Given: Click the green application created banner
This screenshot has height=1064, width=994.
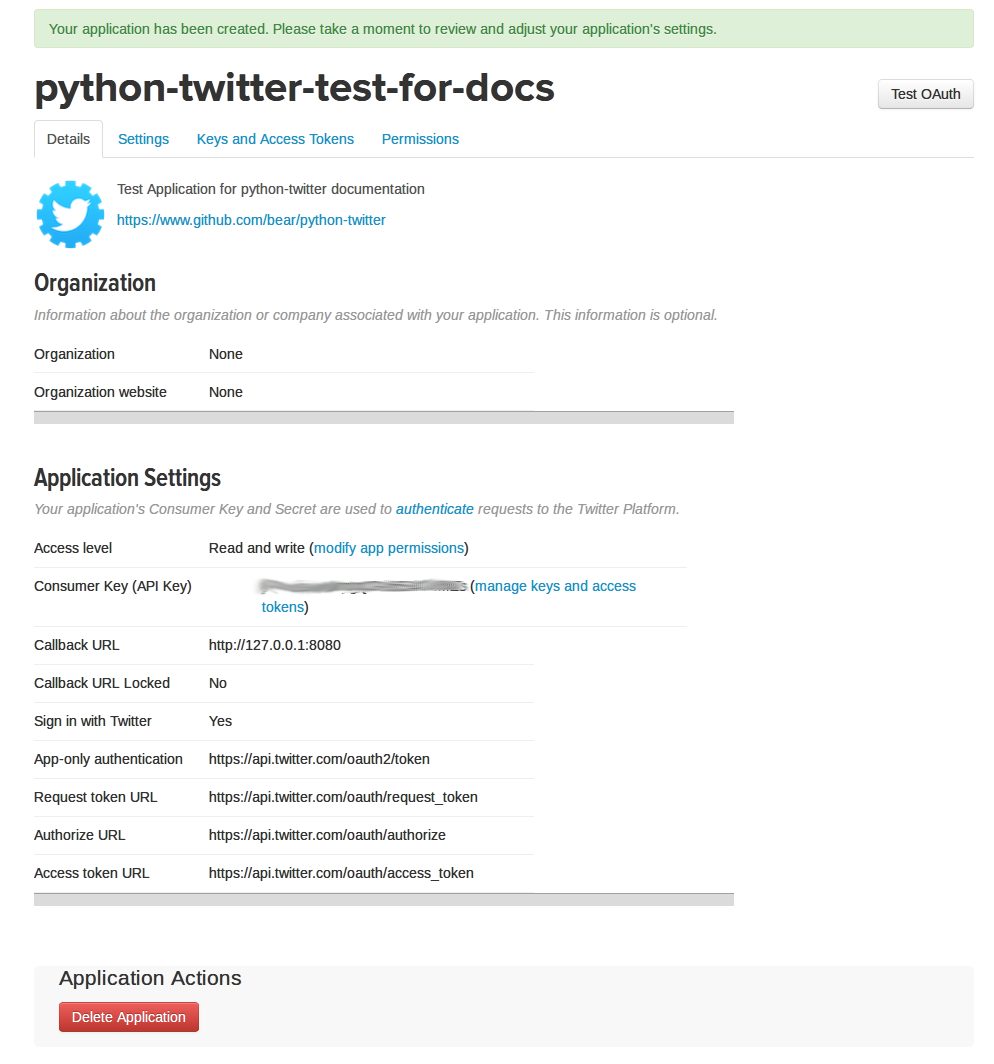Looking at the screenshot, I should (x=503, y=29).
